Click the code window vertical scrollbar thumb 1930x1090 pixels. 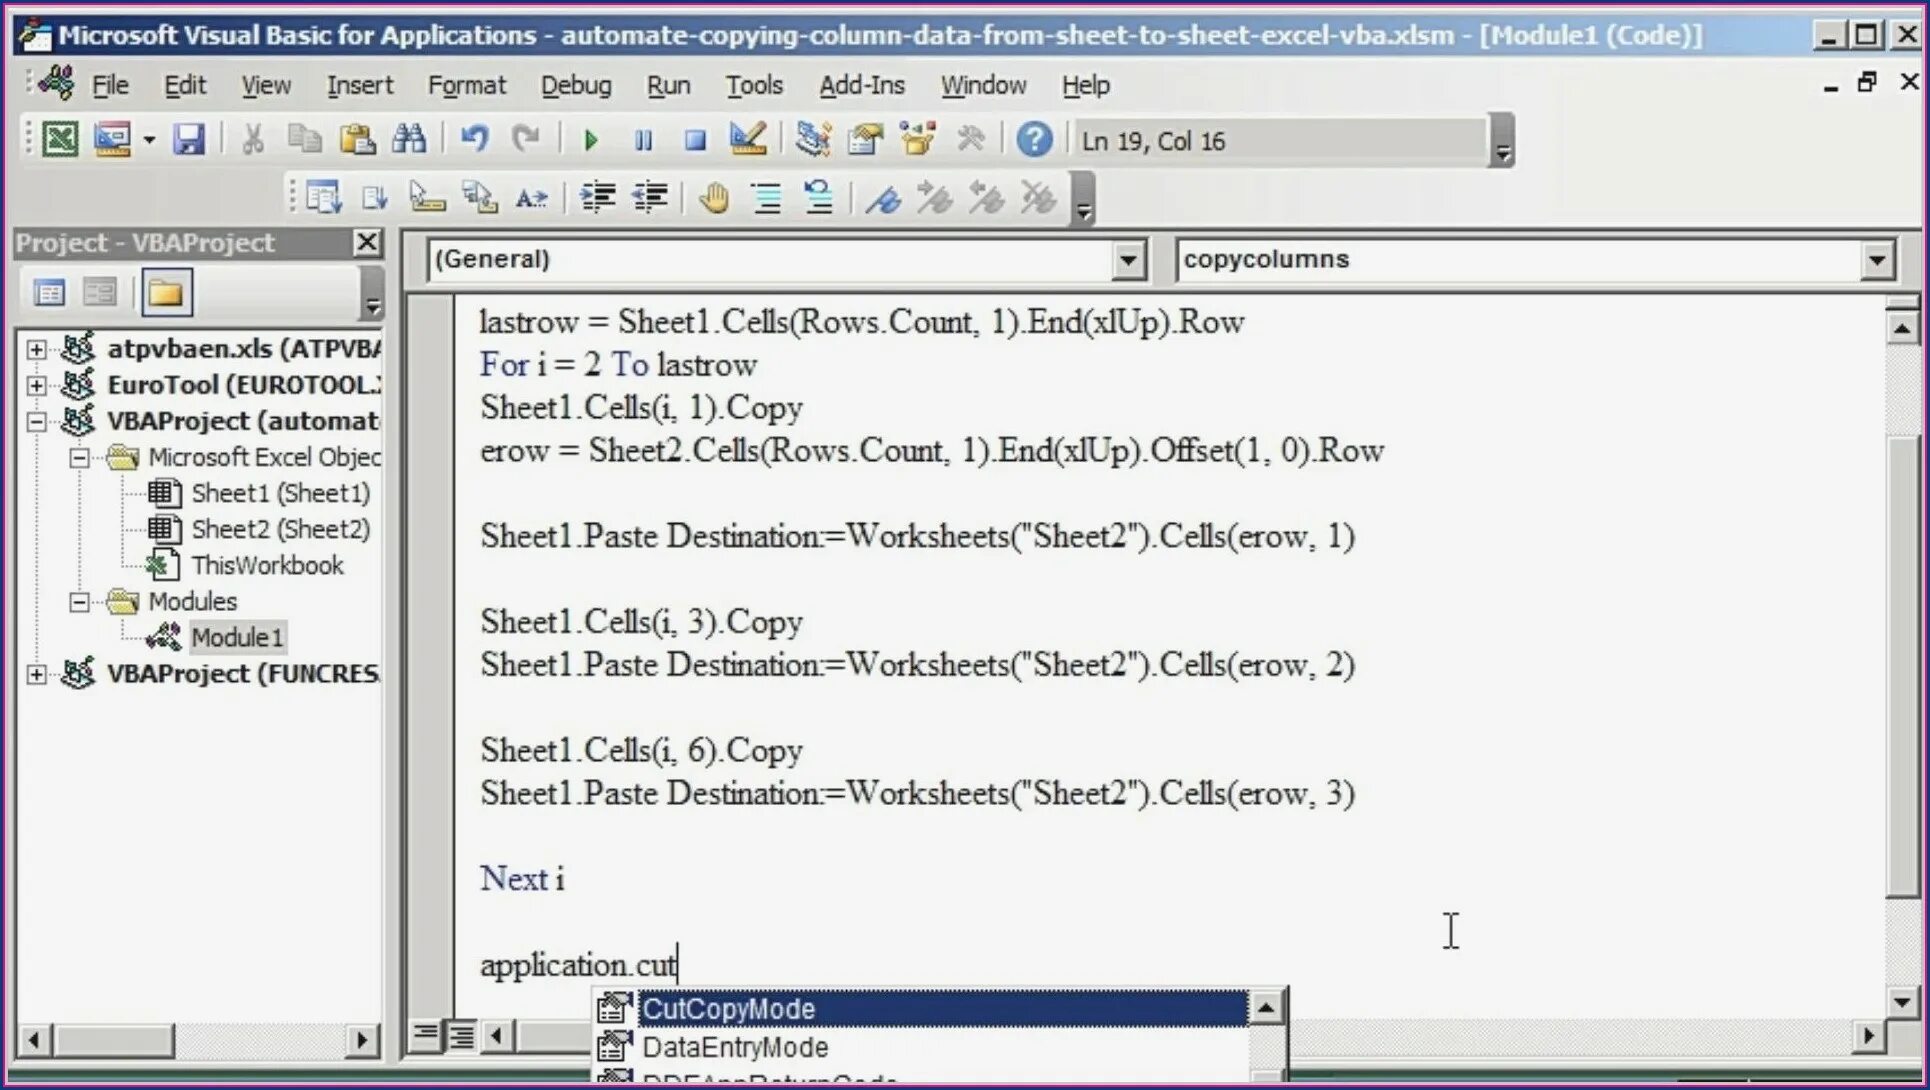point(1901,665)
